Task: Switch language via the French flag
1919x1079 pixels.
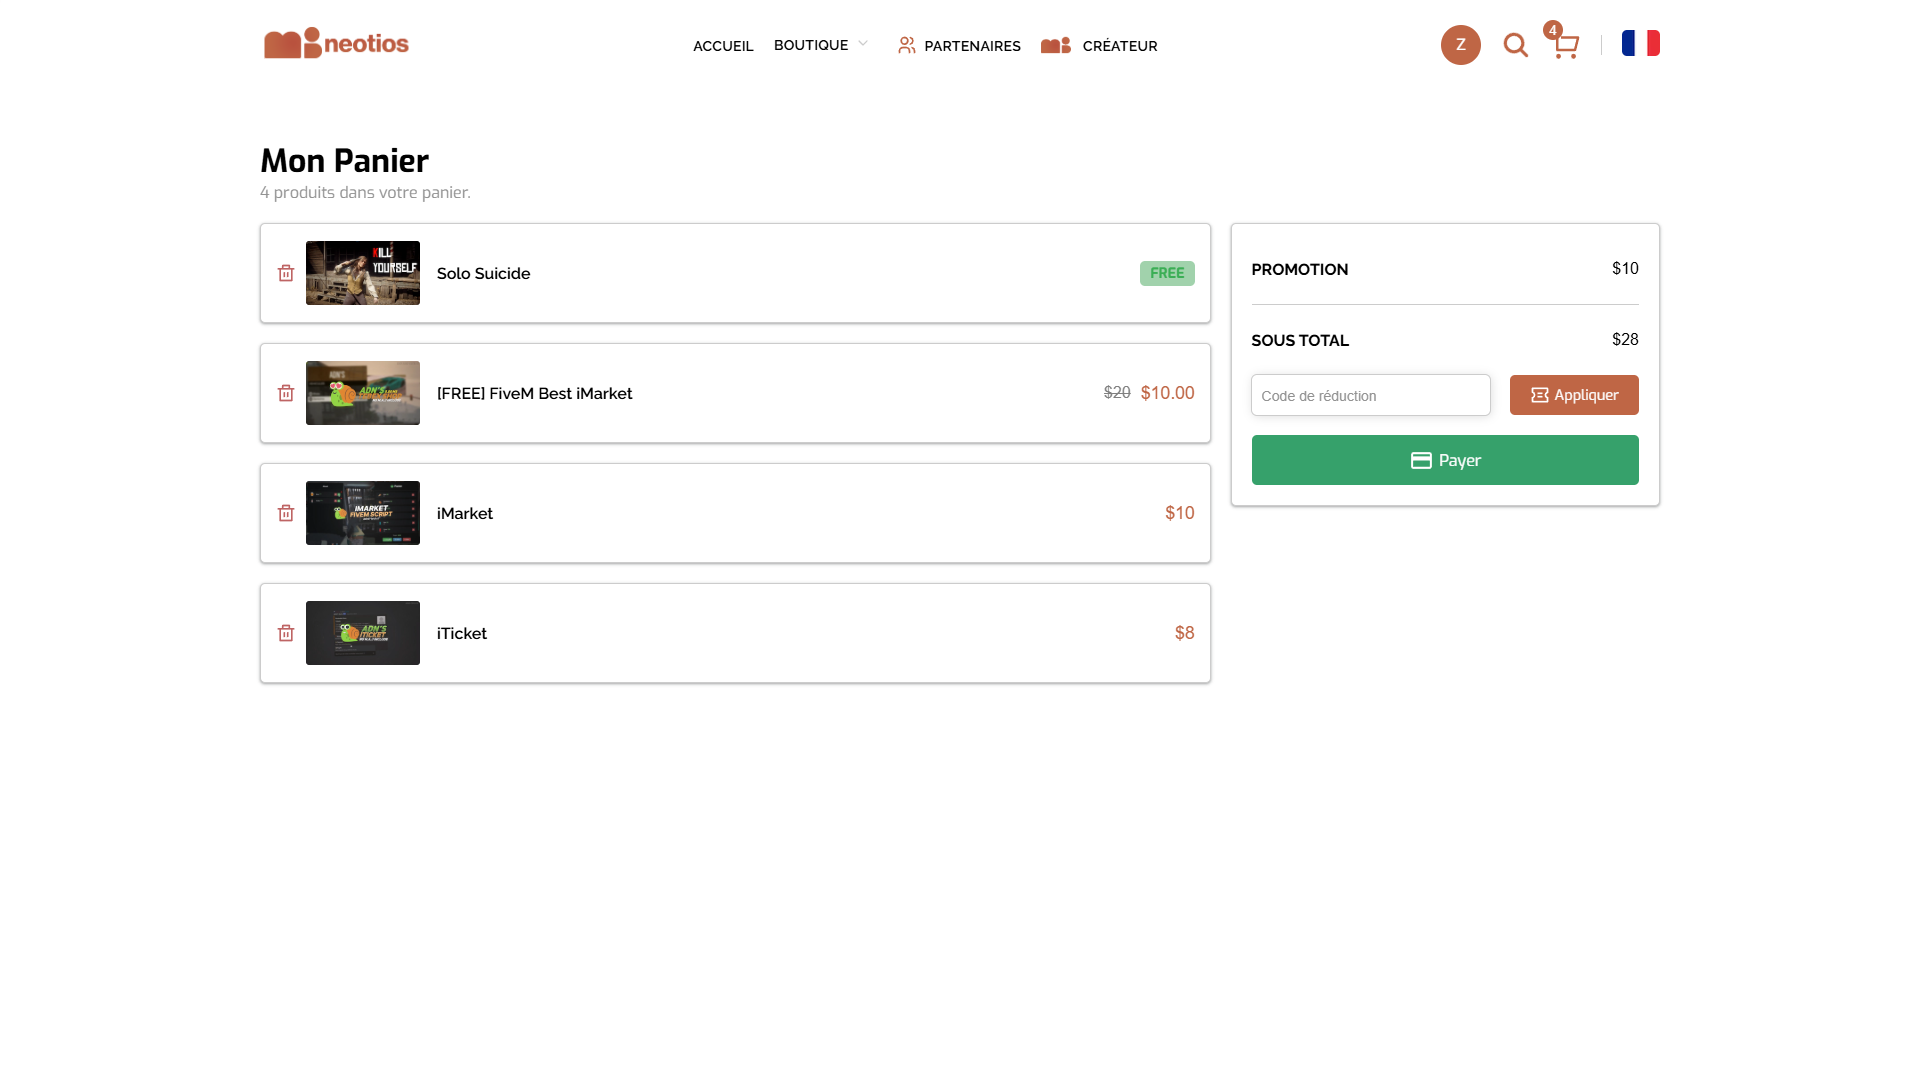Action: (1640, 43)
